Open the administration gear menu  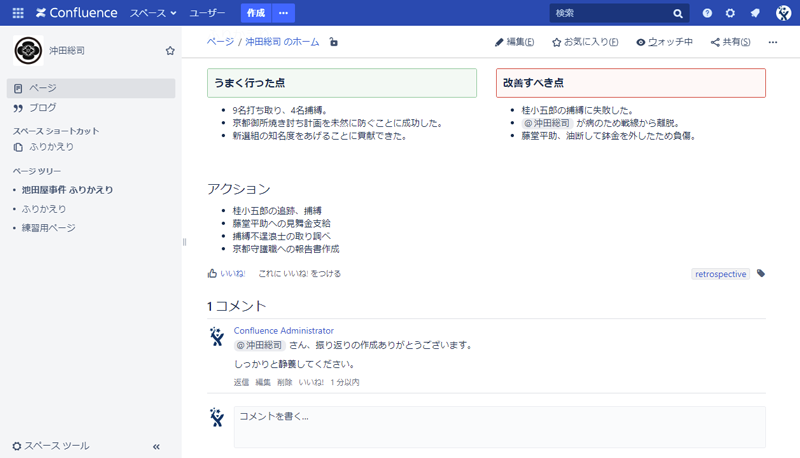point(731,13)
